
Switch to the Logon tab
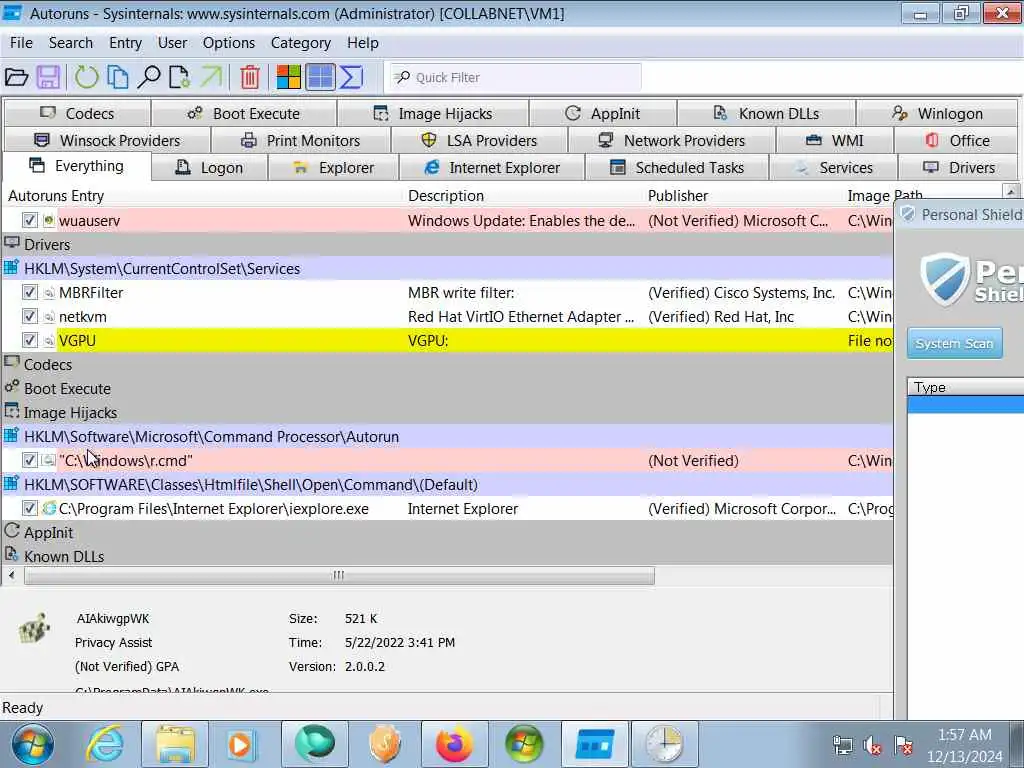tap(209, 168)
